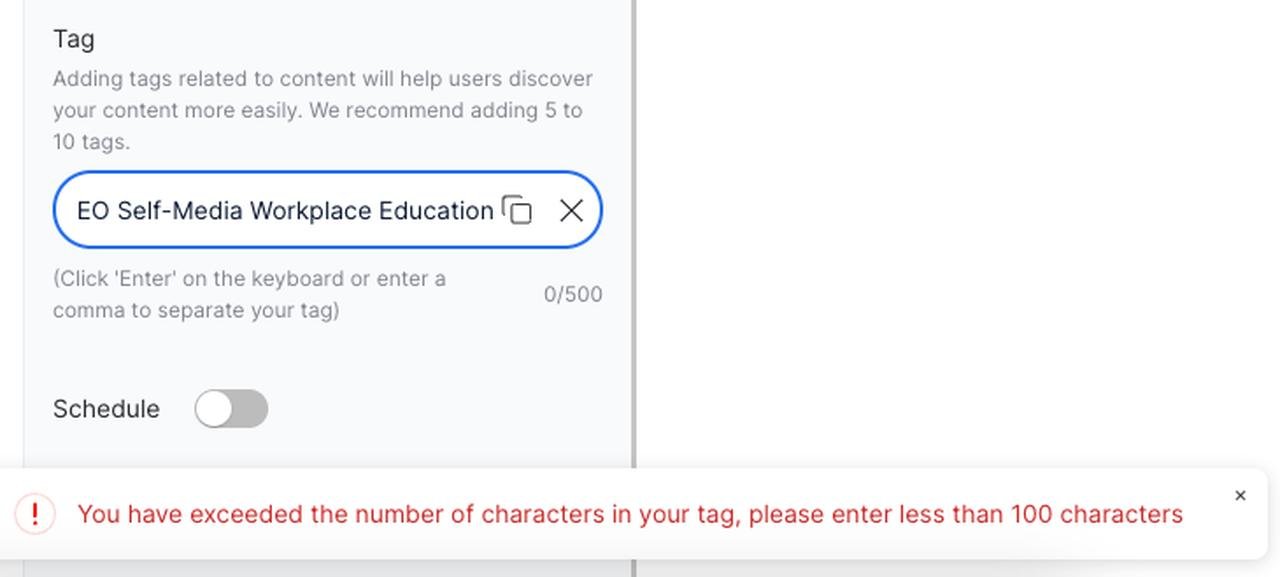Click the '10 tags.' text line
Image resolution: width=1280 pixels, height=577 pixels.
coord(91,142)
